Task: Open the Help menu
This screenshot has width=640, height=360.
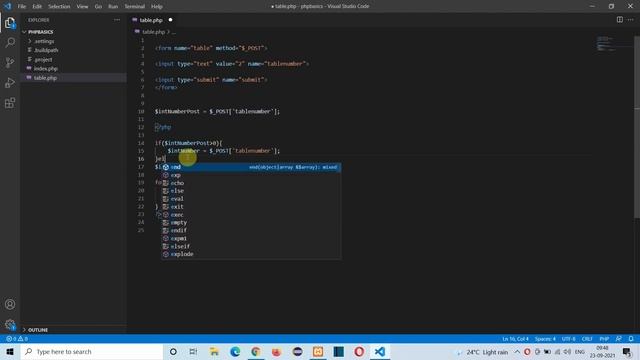Action: point(157,7)
